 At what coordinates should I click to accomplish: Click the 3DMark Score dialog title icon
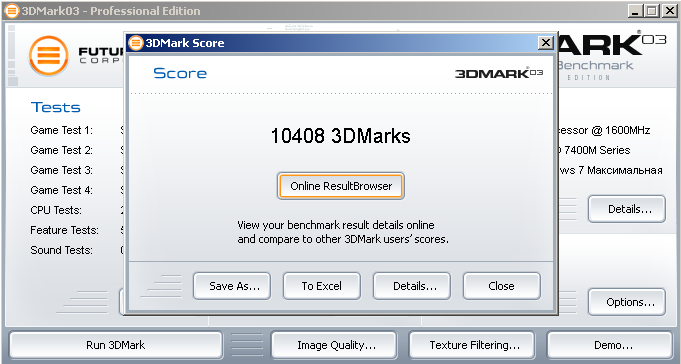[x=136, y=43]
